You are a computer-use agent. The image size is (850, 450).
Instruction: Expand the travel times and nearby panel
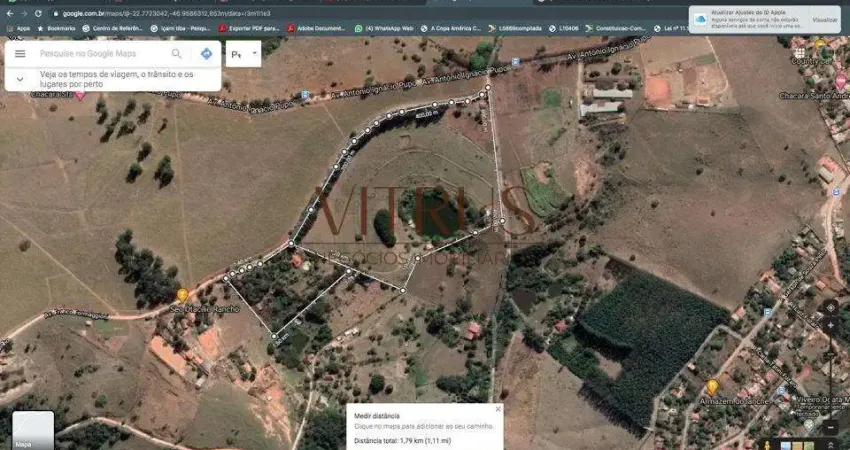[x=20, y=79]
